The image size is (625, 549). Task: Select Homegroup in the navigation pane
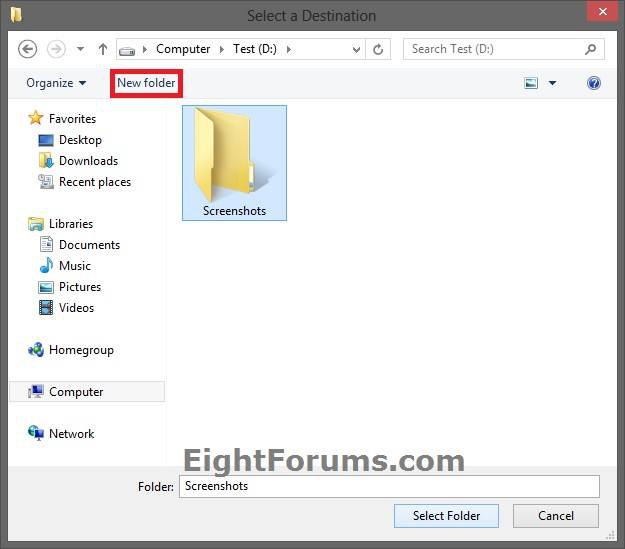(x=81, y=350)
